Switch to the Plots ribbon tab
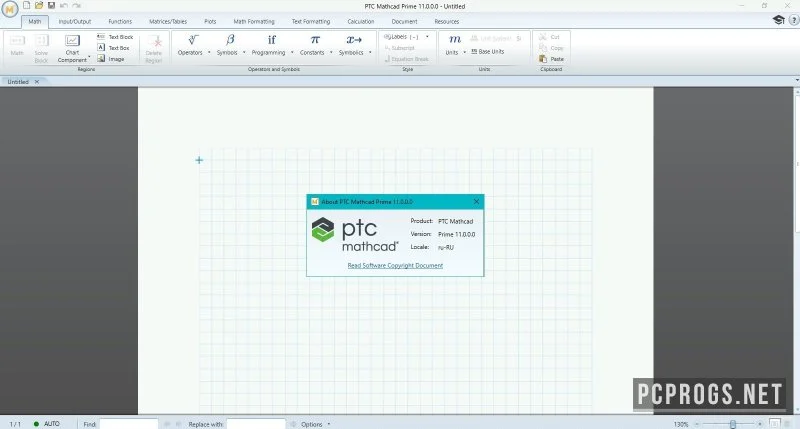800x429 pixels. 210,21
